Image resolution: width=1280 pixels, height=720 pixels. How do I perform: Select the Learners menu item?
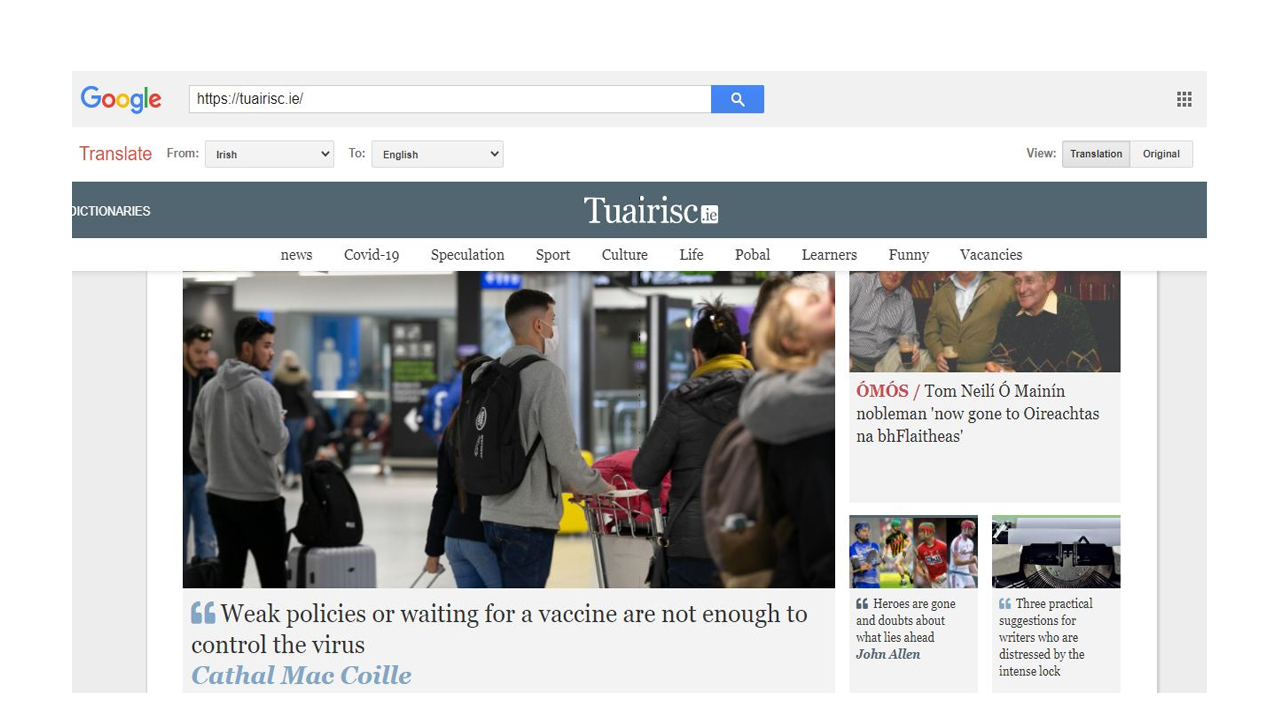tap(829, 255)
